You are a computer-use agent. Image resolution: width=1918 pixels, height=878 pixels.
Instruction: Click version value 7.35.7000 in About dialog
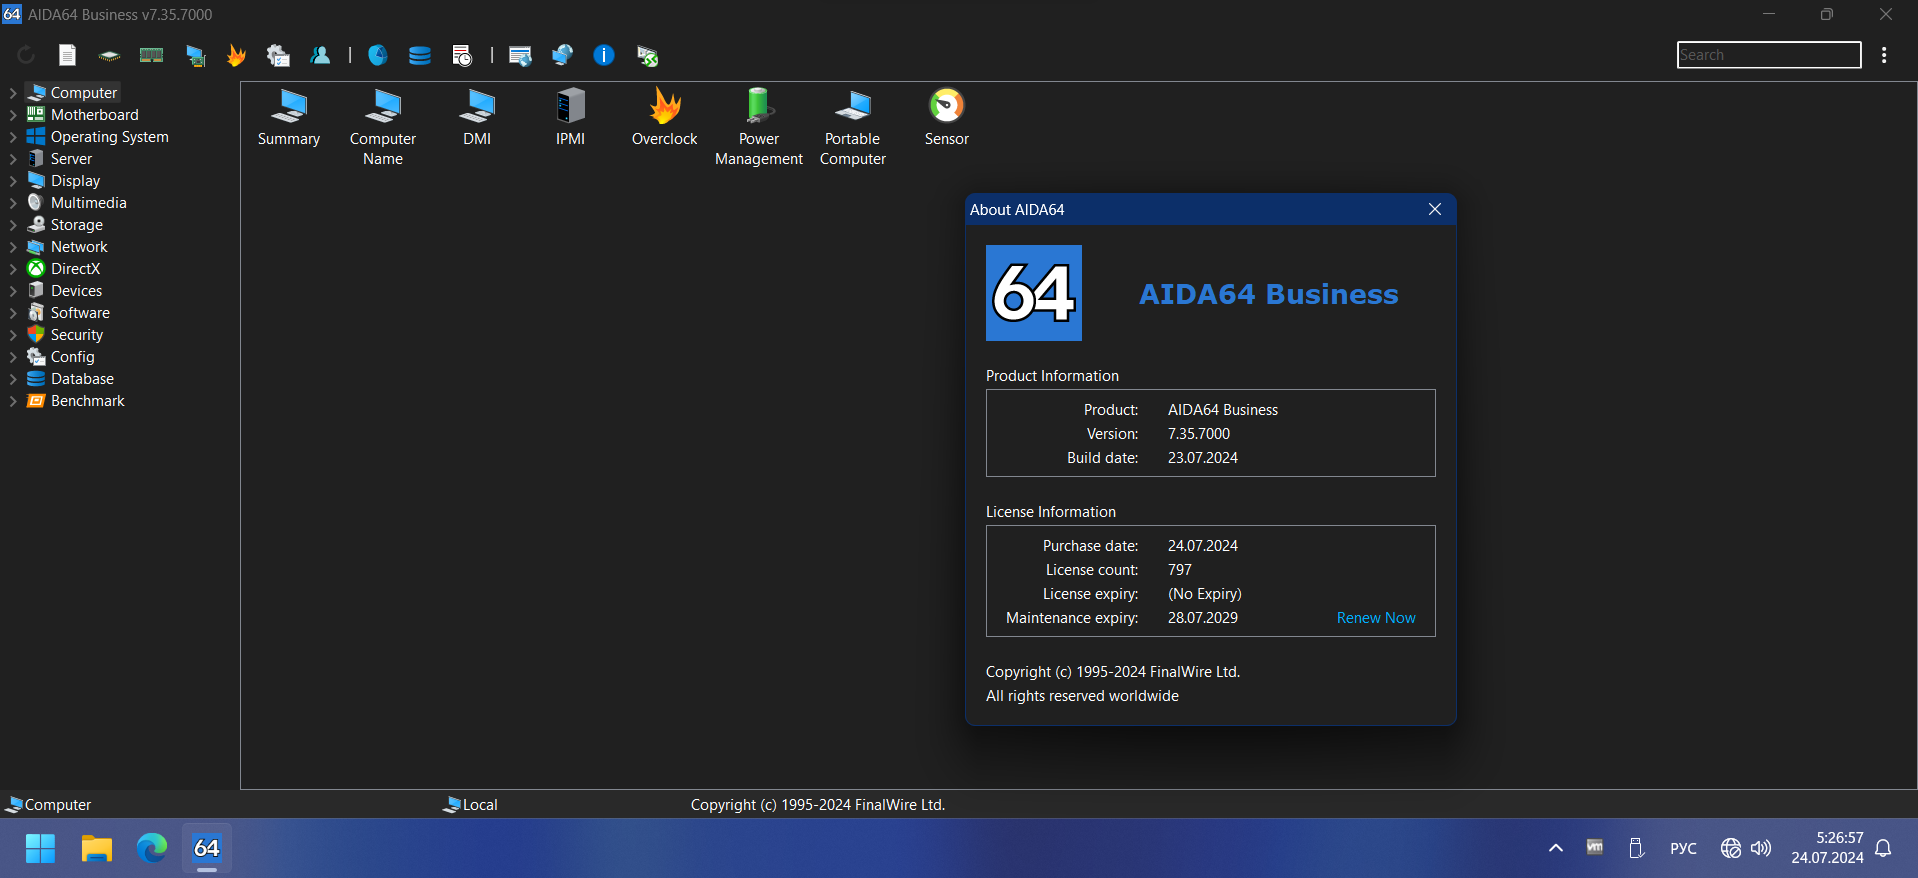pyautogui.click(x=1199, y=434)
